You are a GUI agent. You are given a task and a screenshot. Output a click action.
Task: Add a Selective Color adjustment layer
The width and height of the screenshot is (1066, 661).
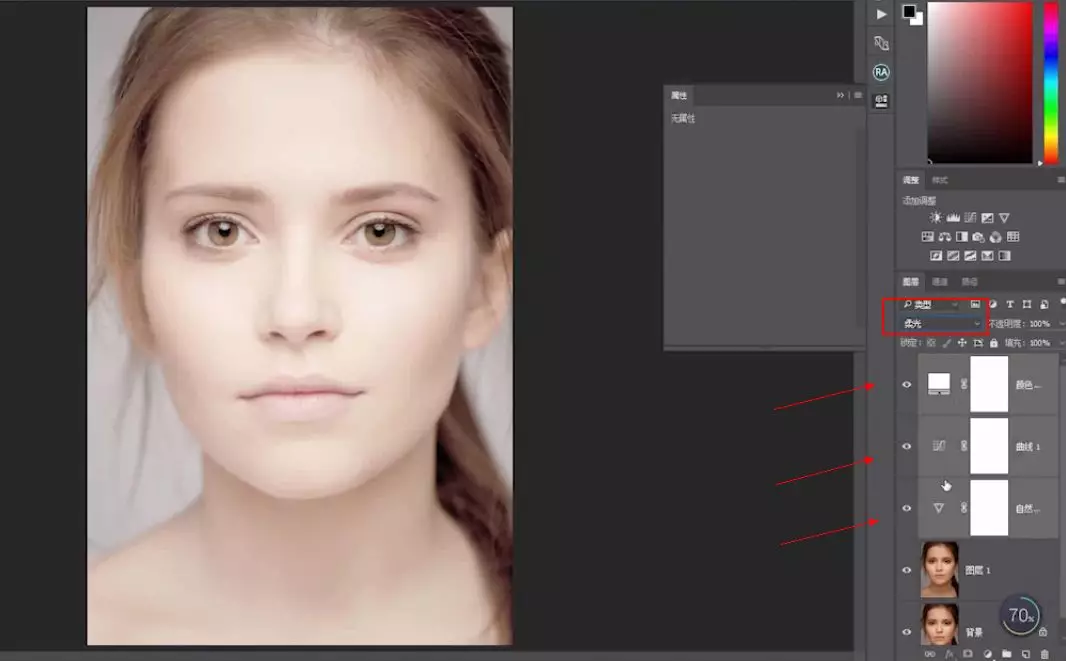pos(987,256)
